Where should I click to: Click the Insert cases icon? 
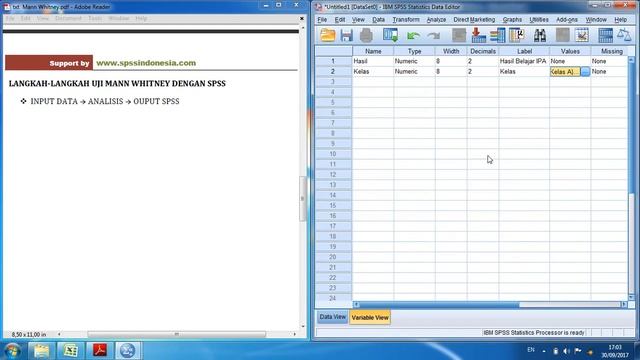(562, 36)
